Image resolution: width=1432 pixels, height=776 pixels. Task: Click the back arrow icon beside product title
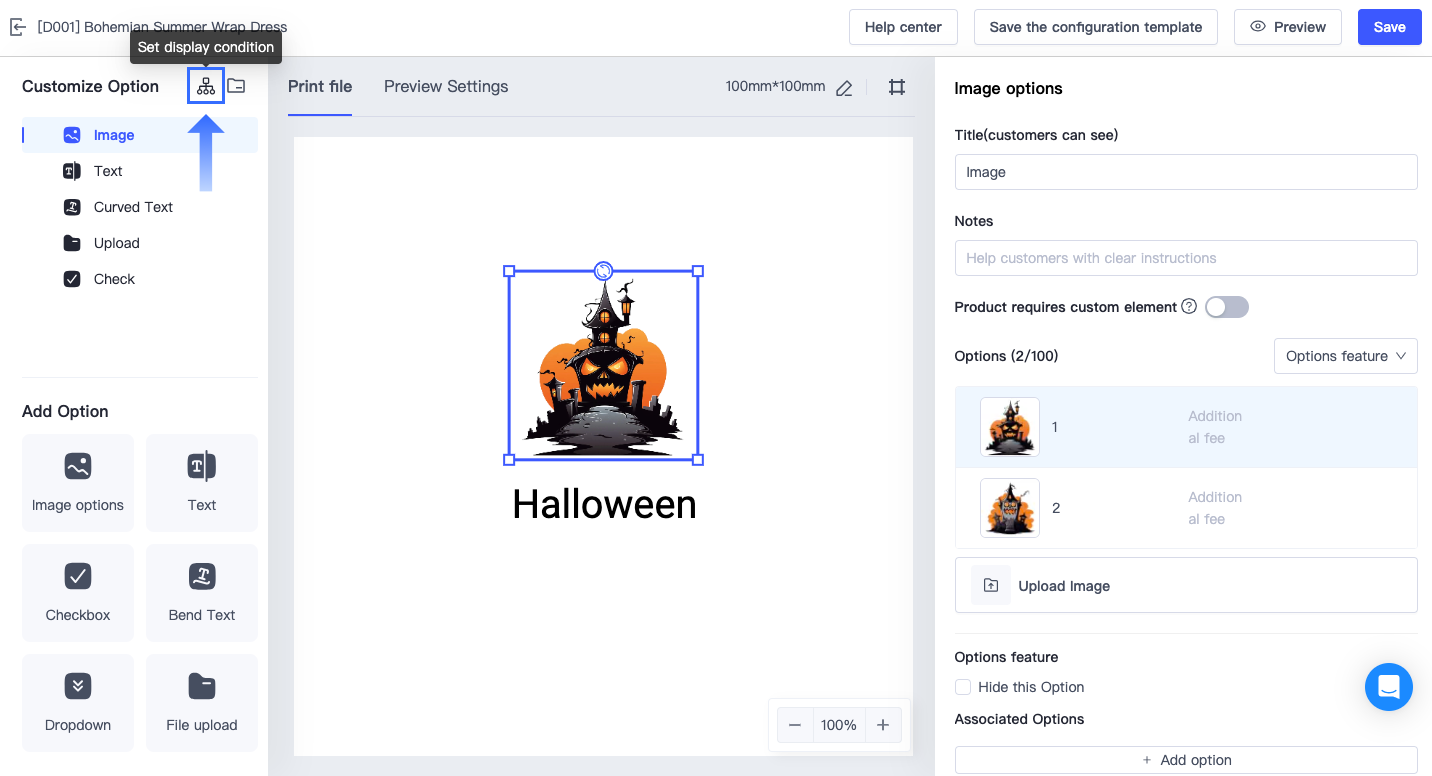[x=17, y=27]
